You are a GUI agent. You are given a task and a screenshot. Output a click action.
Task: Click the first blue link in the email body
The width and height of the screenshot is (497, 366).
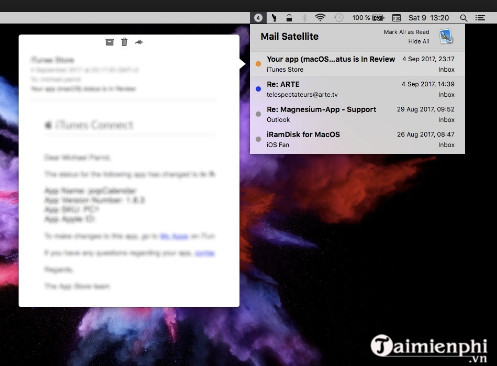click(x=174, y=236)
